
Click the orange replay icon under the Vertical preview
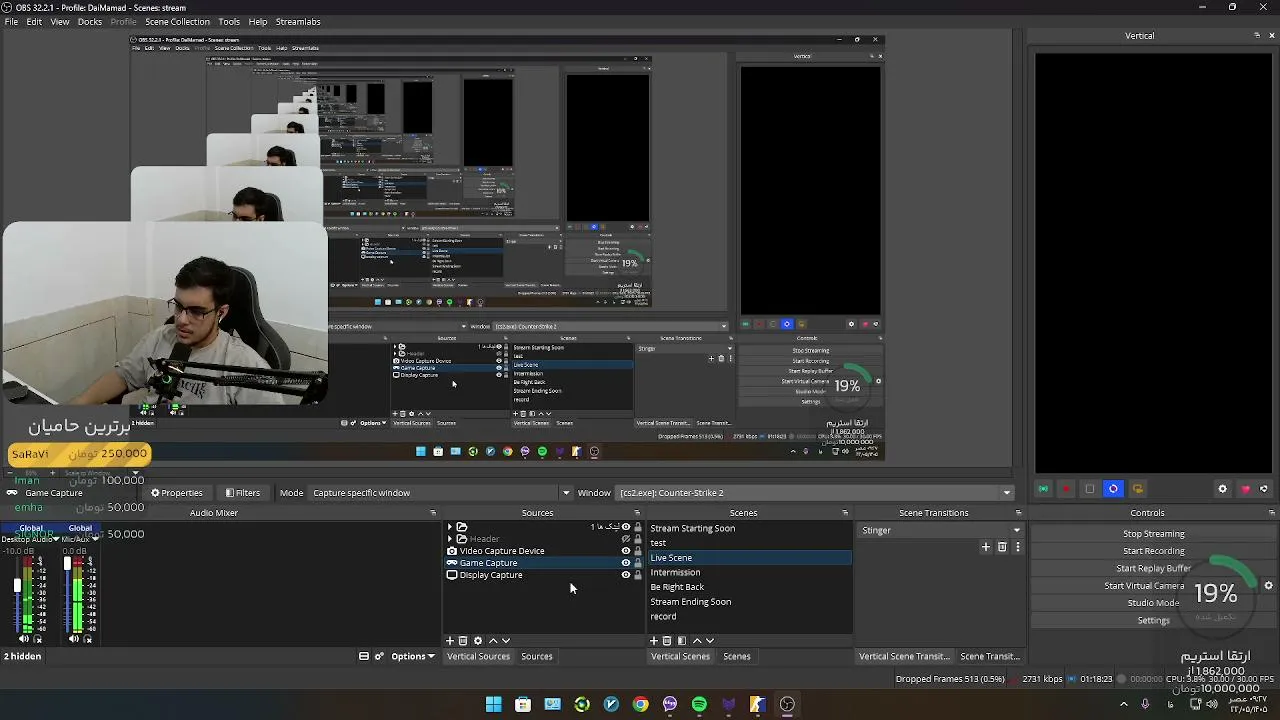pyautogui.click(x=1138, y=489)
